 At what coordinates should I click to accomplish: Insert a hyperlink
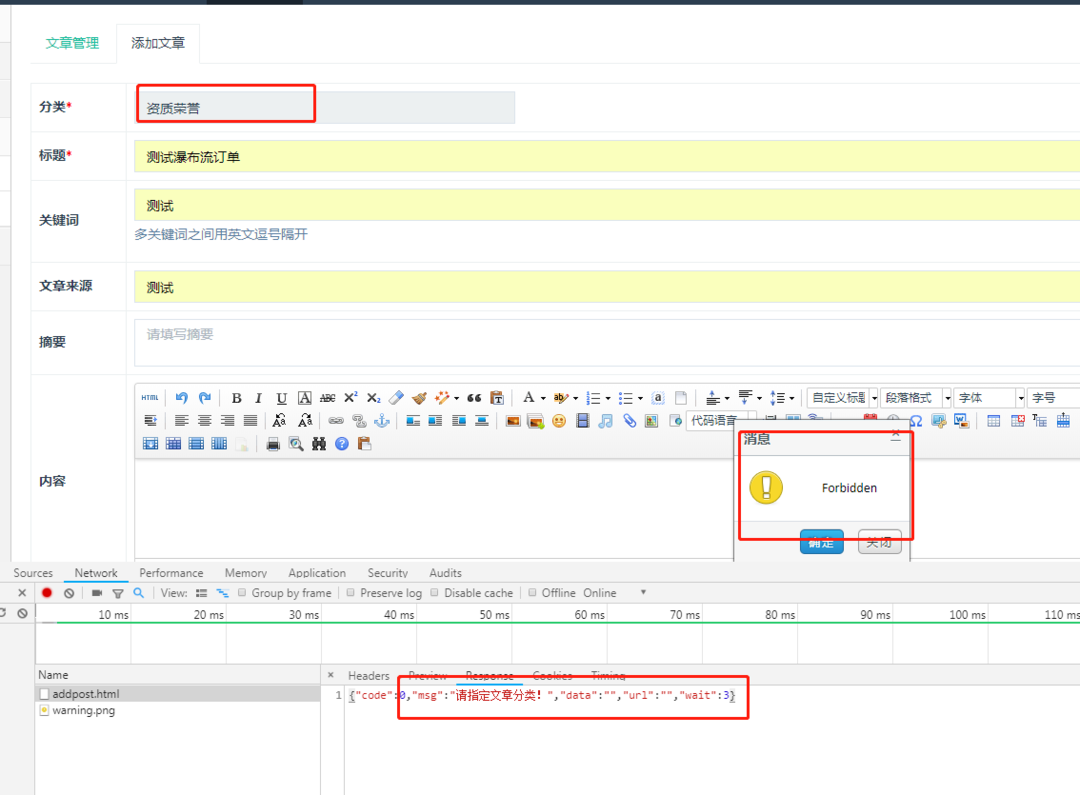point(335,420)
